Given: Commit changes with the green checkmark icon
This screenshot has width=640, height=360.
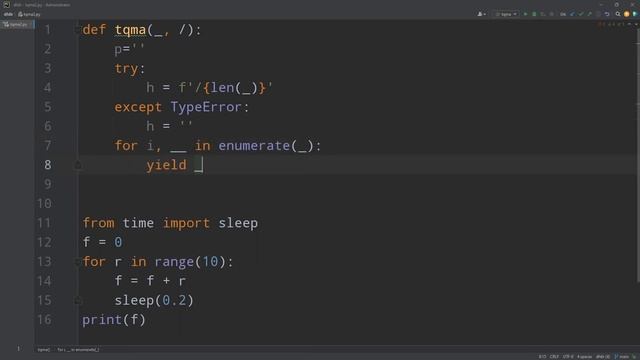Looking at the screenshot, I should pos(581,14).
